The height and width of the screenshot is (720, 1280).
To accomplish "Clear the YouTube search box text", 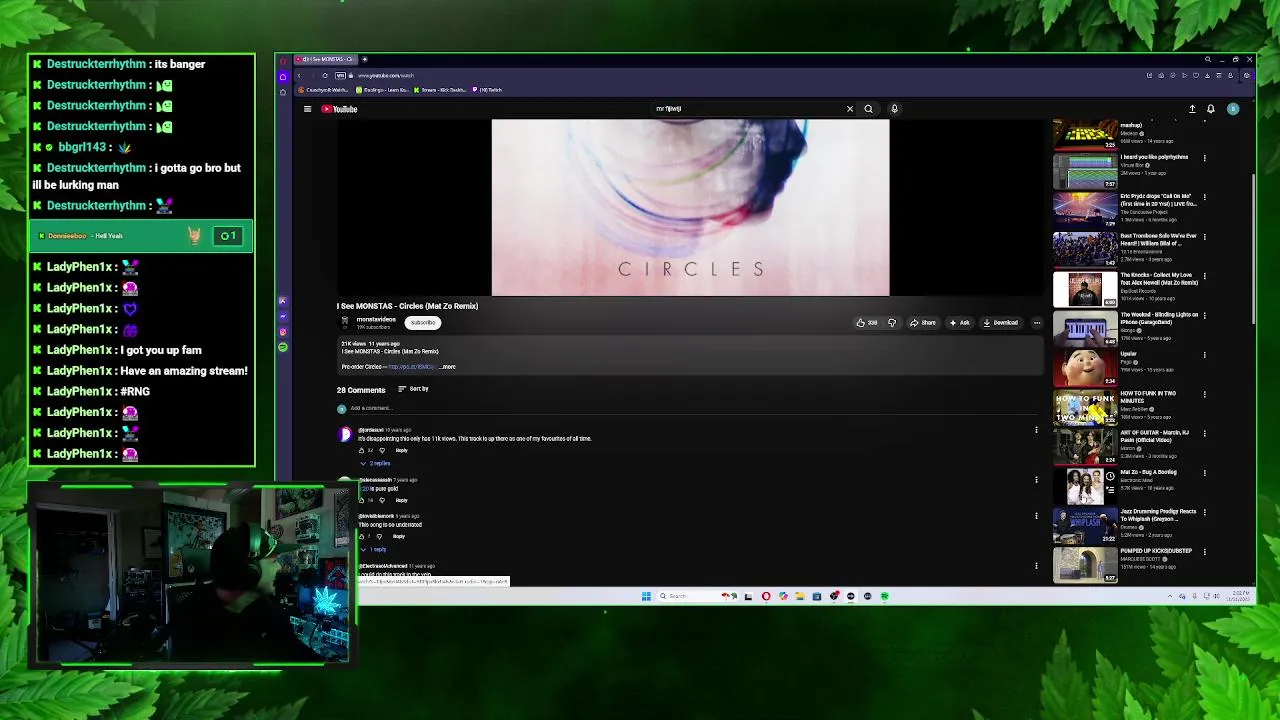I will click(850, 109).
